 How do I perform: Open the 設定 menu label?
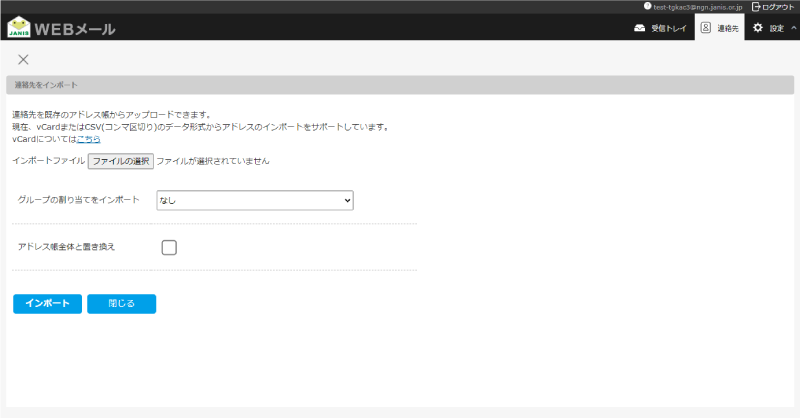tap(777, 28)
